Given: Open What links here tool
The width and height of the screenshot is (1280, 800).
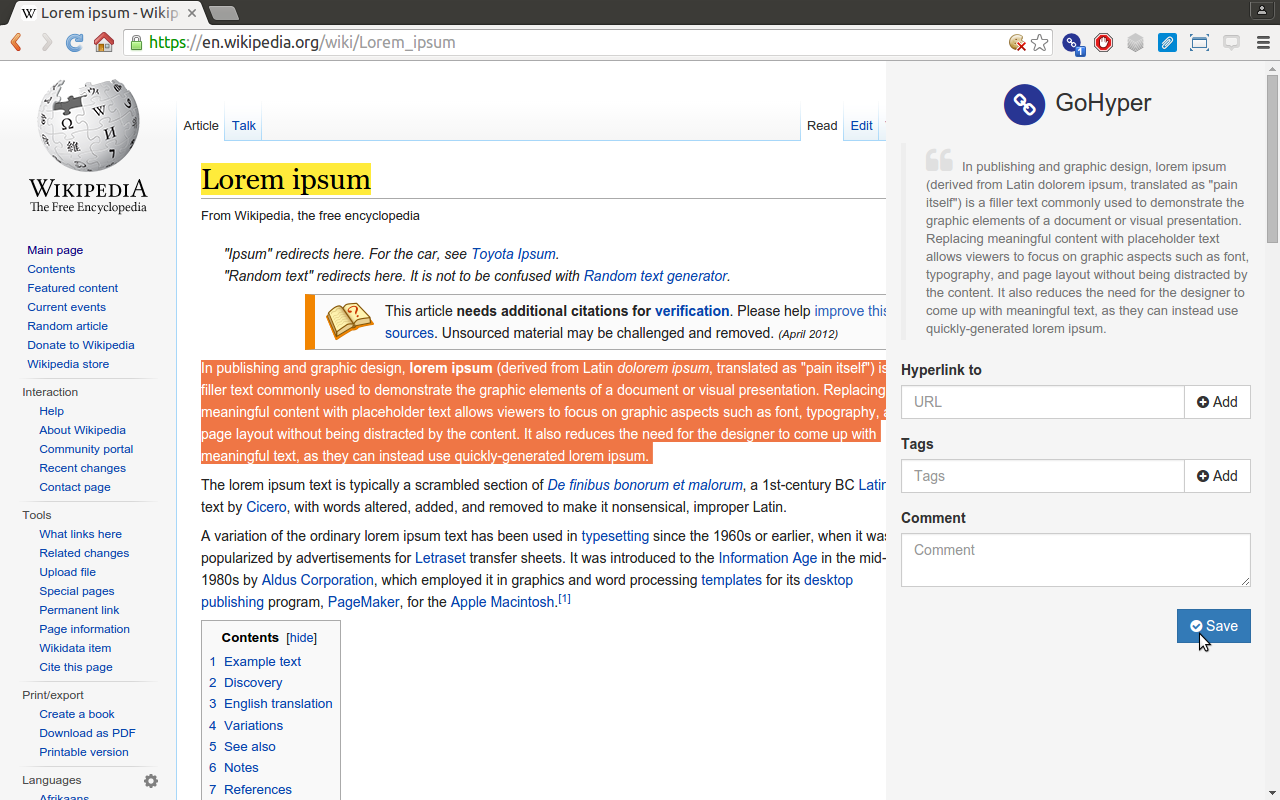Looking at the screenshot, I should pos(80,534).
